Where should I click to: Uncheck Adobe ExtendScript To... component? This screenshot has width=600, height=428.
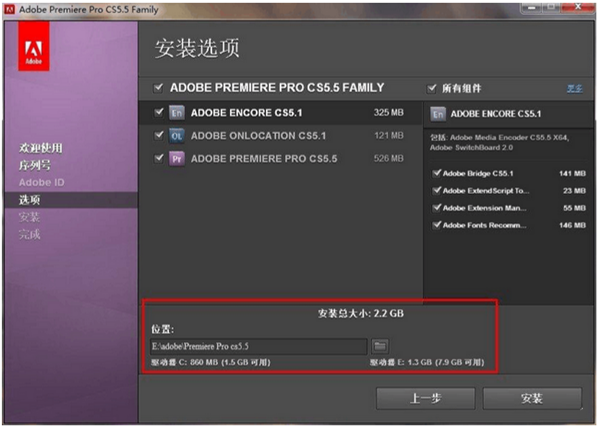click(437, 190)
